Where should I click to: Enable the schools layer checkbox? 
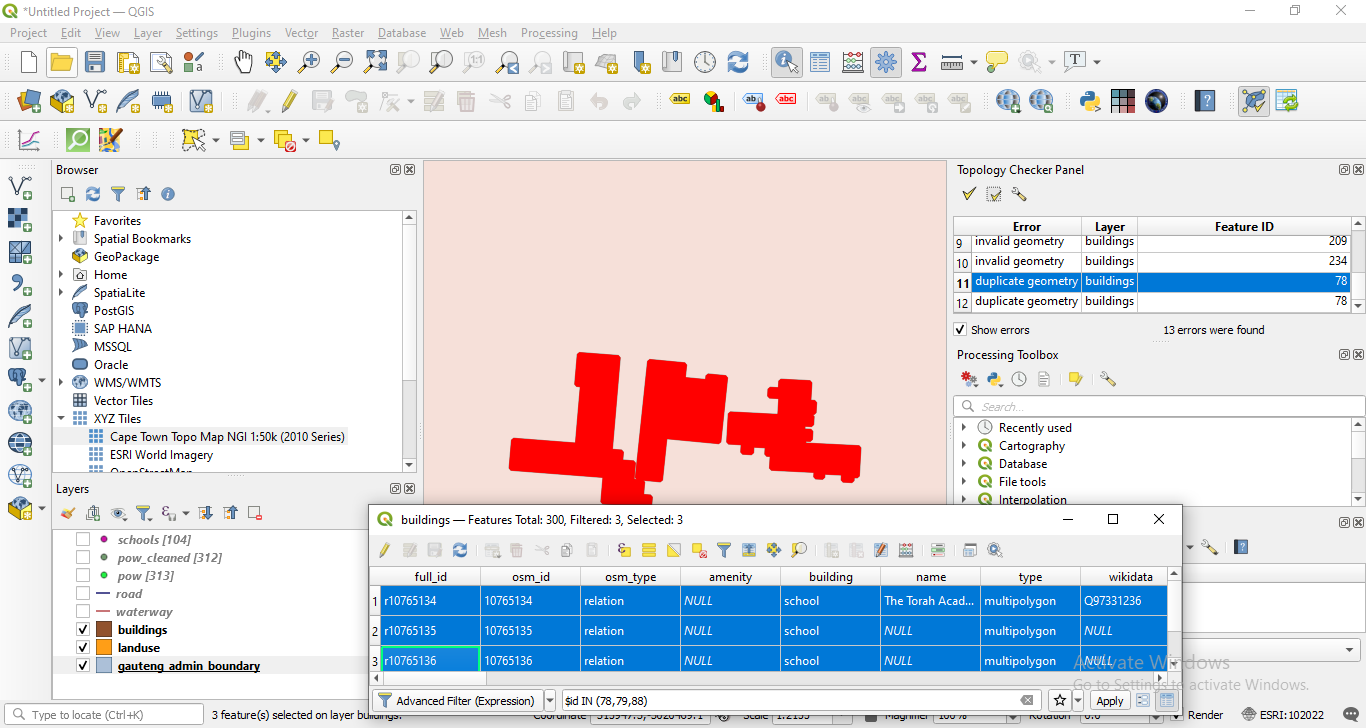point(83,540)
